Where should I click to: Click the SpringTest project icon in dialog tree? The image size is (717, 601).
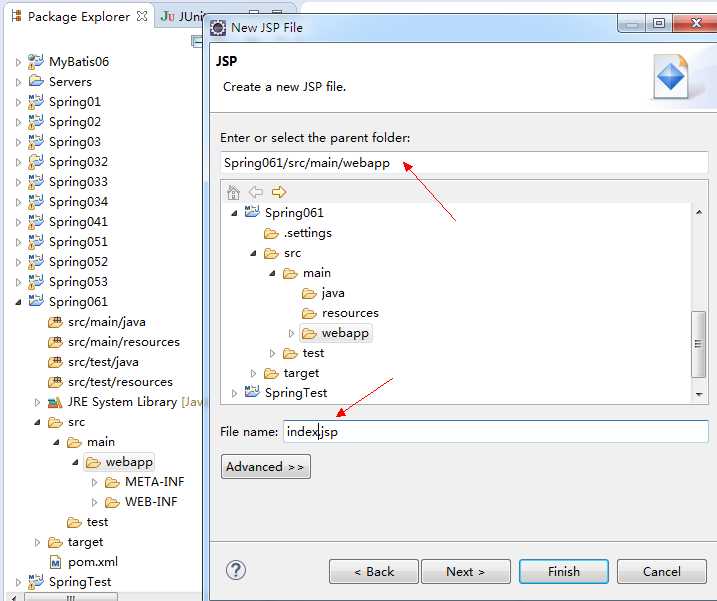pyautogui.click(x=252, y=392)
